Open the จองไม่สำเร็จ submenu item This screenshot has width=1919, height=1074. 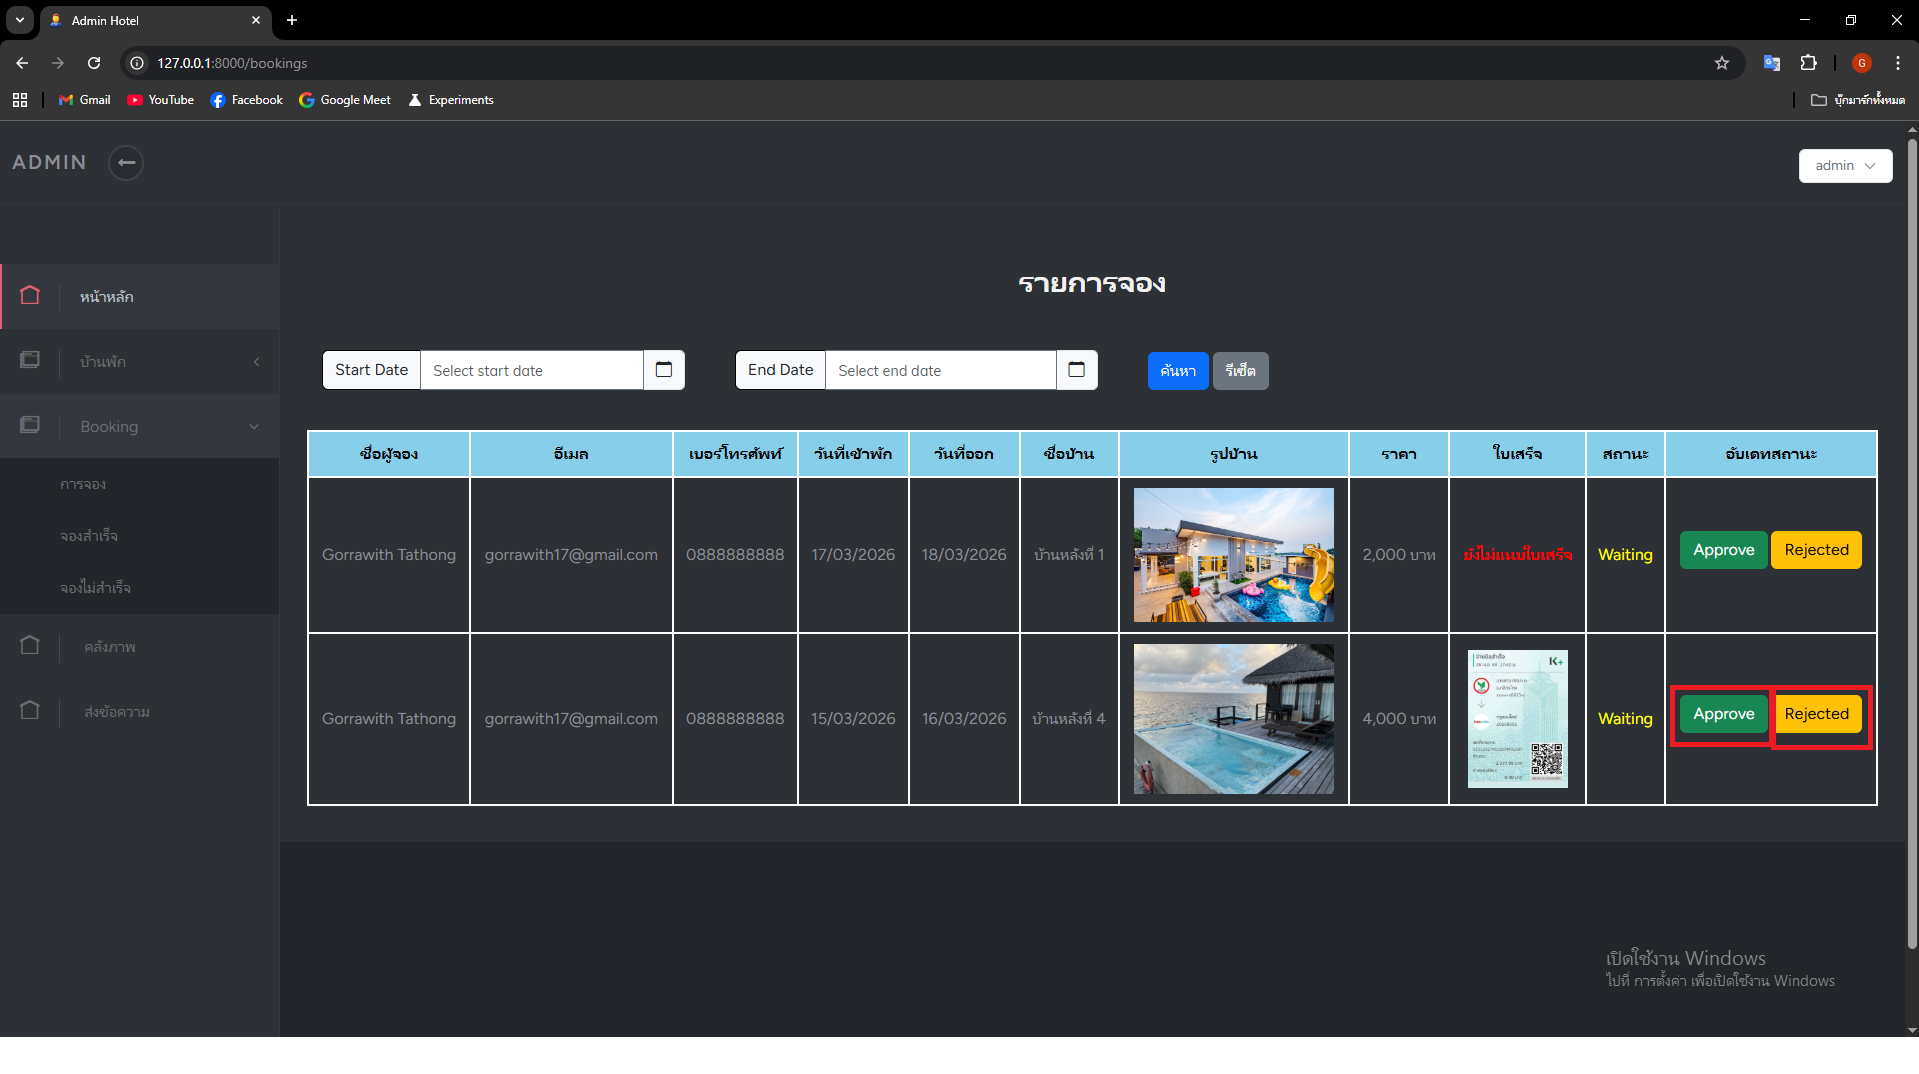pos(95,588)
